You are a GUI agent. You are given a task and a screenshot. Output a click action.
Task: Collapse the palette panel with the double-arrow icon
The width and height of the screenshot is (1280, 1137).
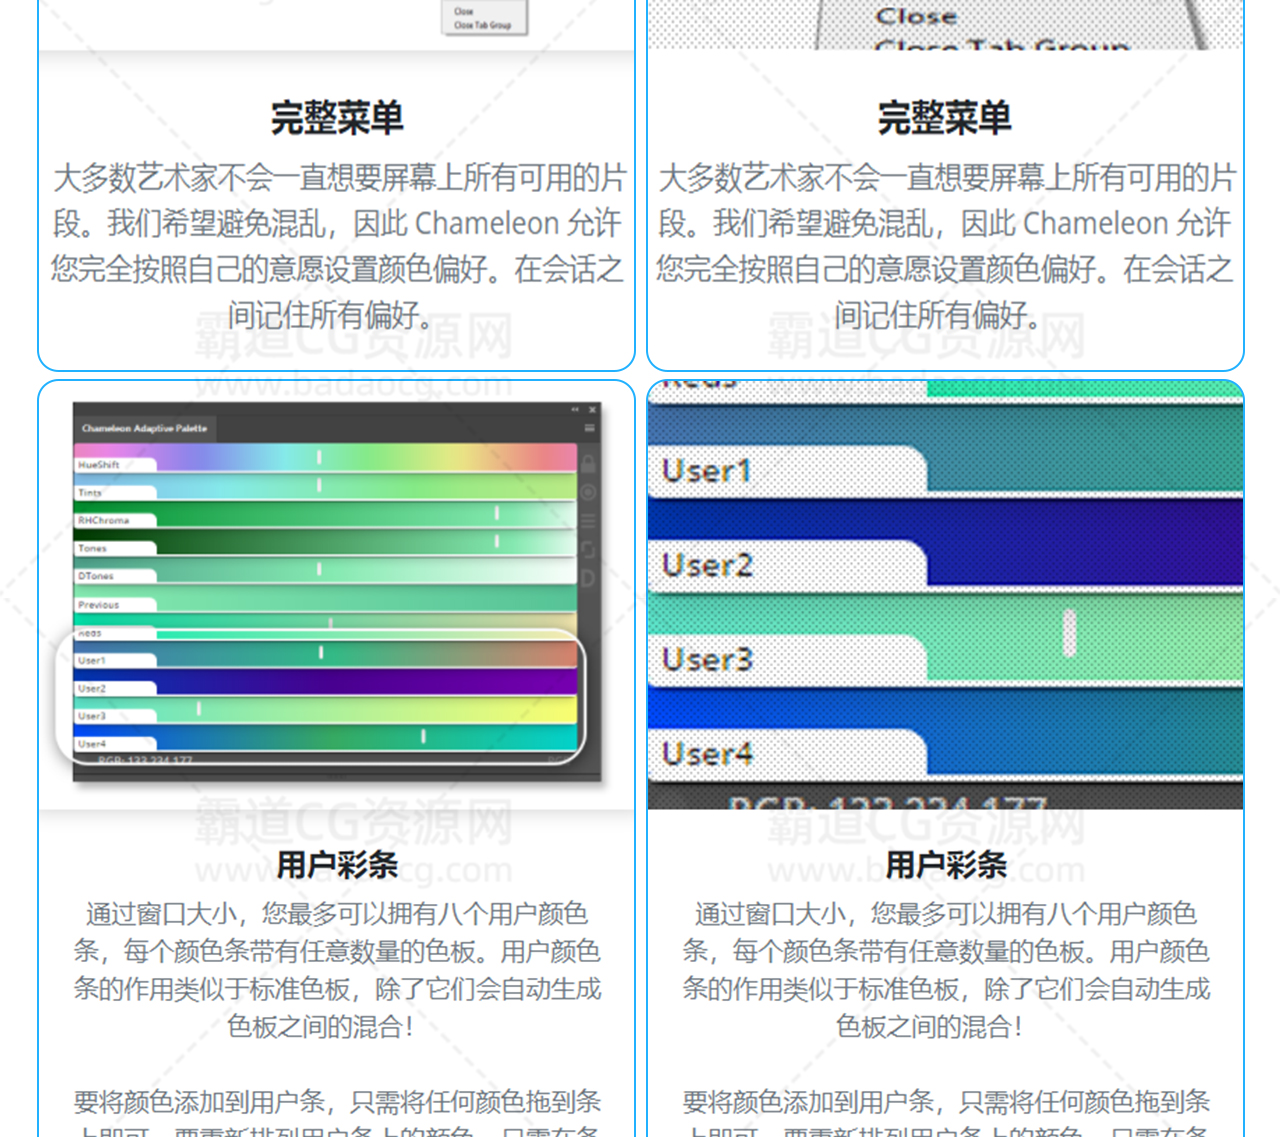(x=575, y=410)
